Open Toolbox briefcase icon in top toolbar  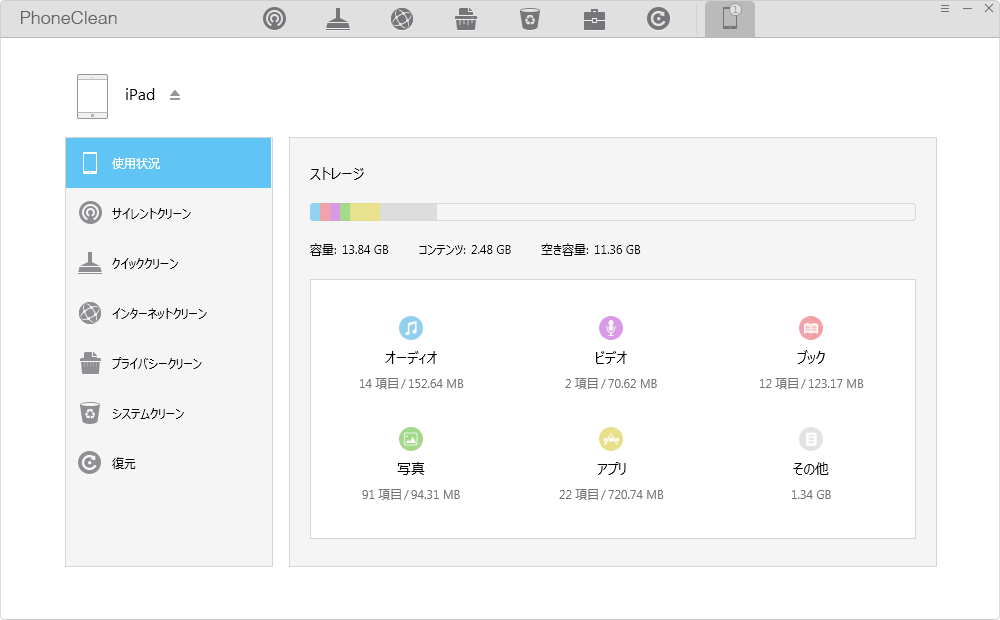pyautogui.click(x=594, y=19)
